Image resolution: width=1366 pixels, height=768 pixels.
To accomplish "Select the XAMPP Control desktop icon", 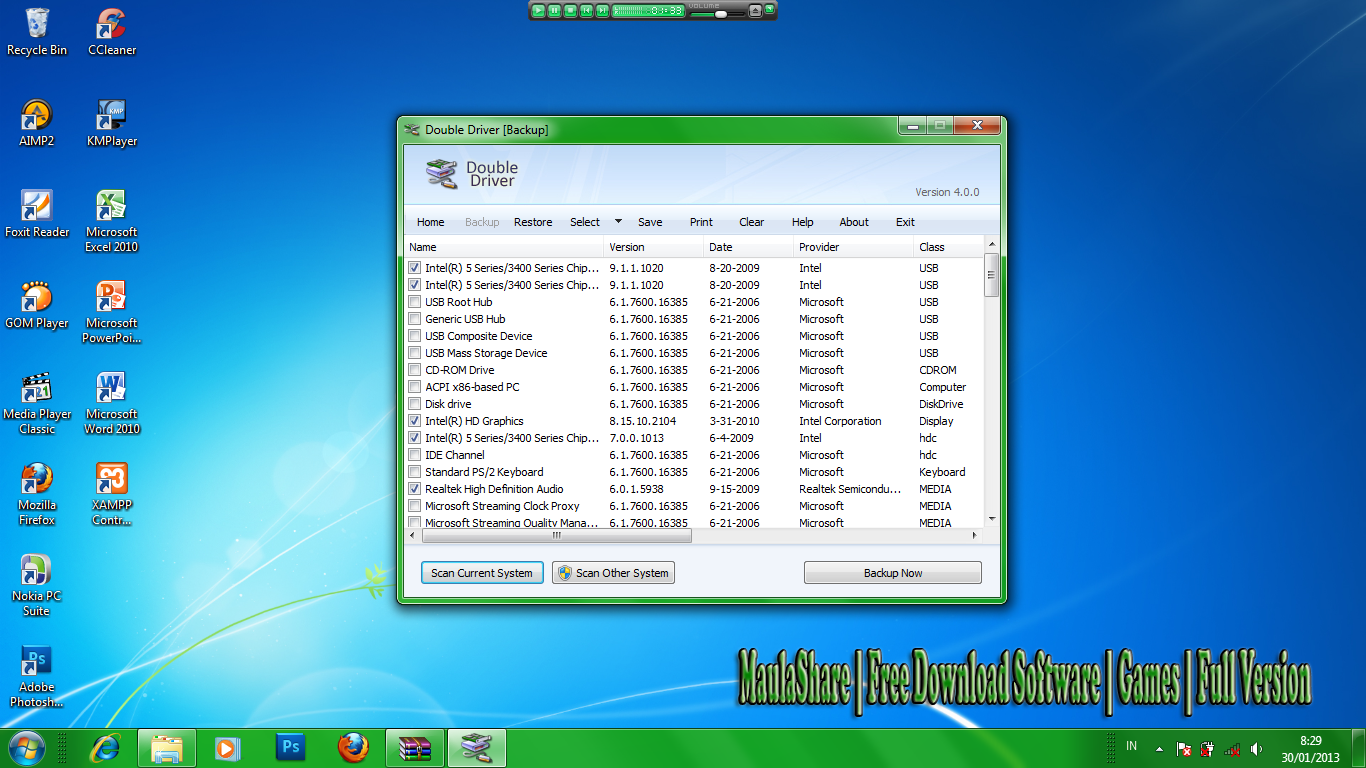I will coord(112,494).
